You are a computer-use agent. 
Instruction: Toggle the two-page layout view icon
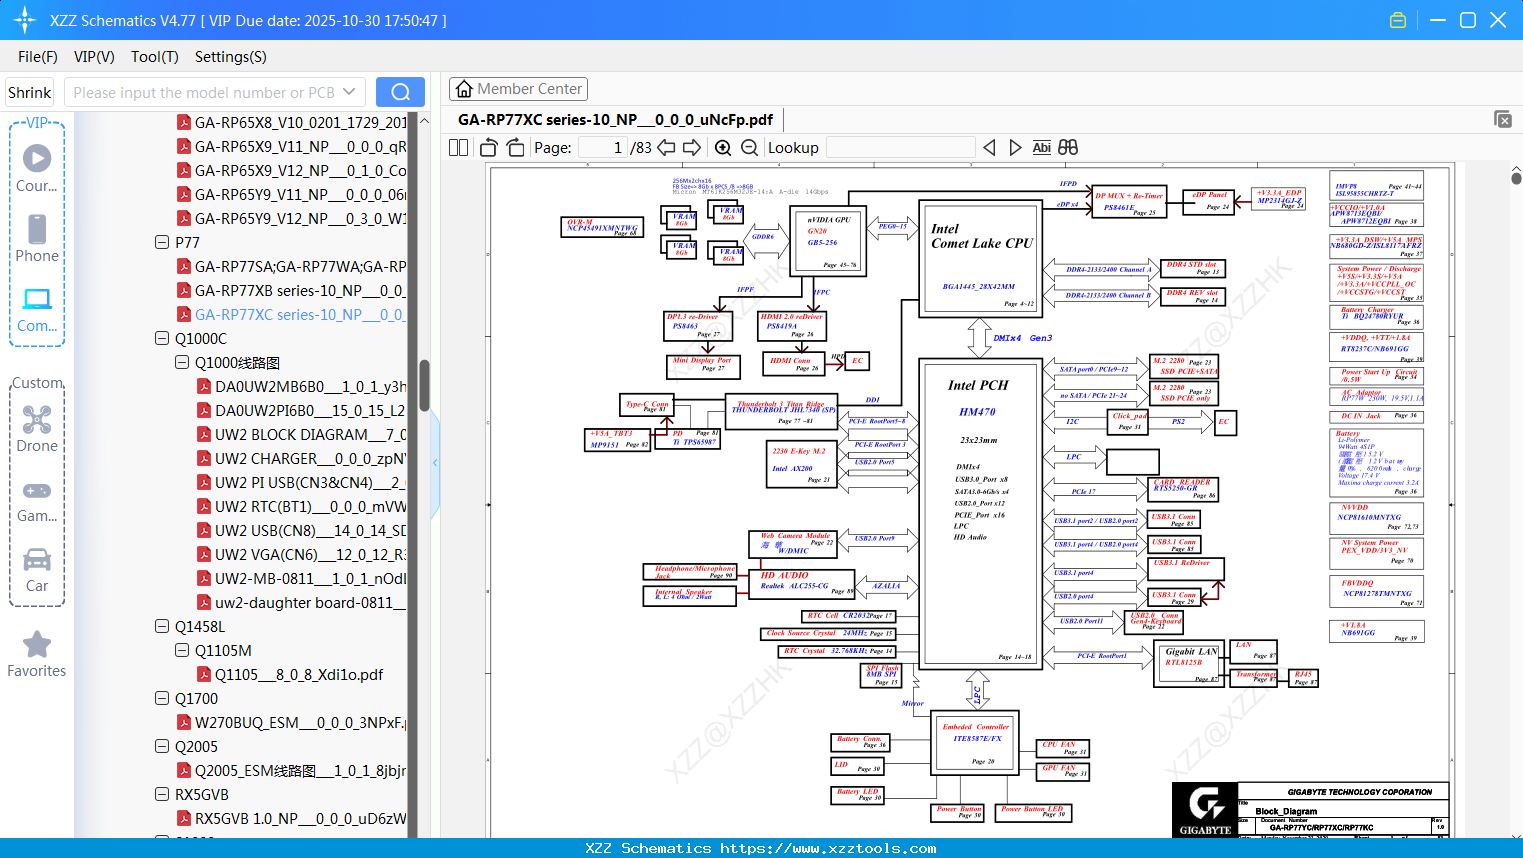[459, 148]
